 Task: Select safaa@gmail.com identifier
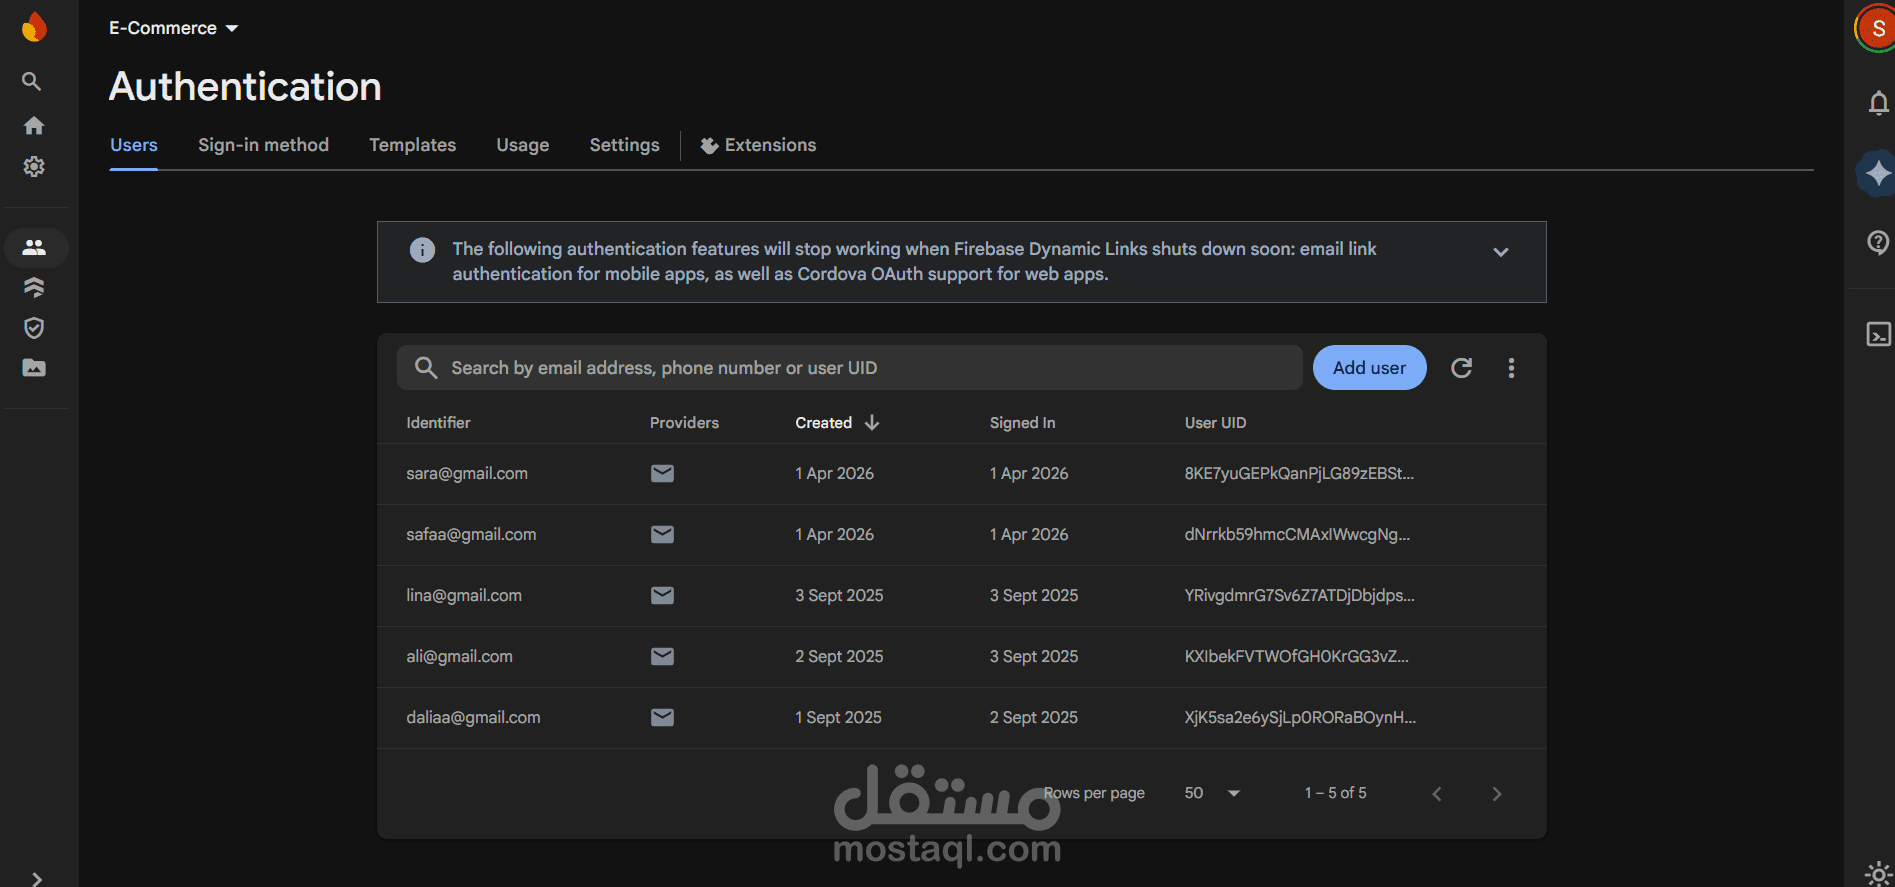(x=471, y=534)
